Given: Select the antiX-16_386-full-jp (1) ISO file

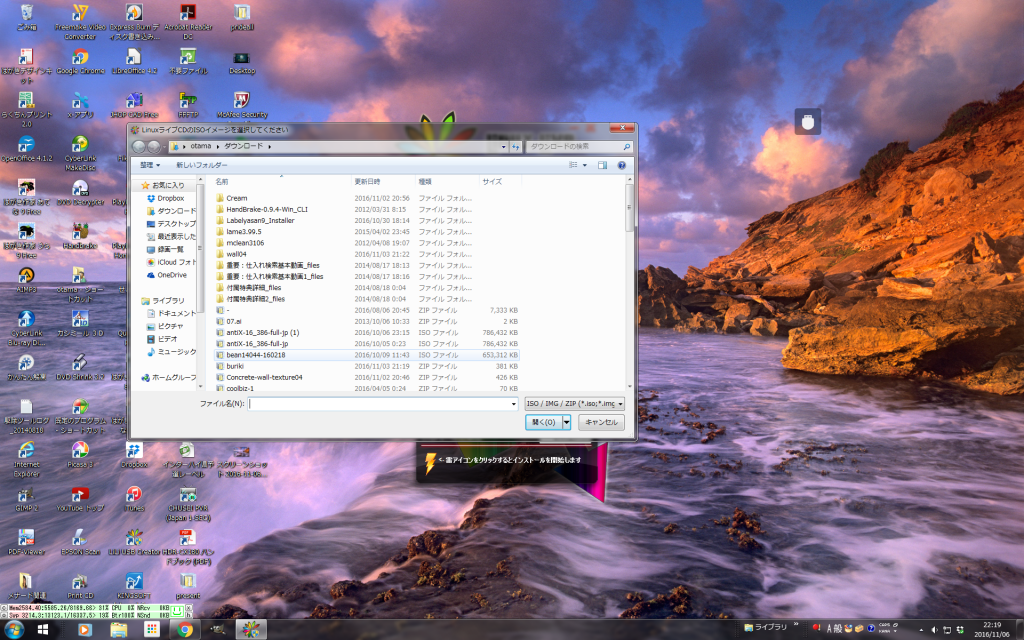Looking at the screenshot, I should 263,332.
